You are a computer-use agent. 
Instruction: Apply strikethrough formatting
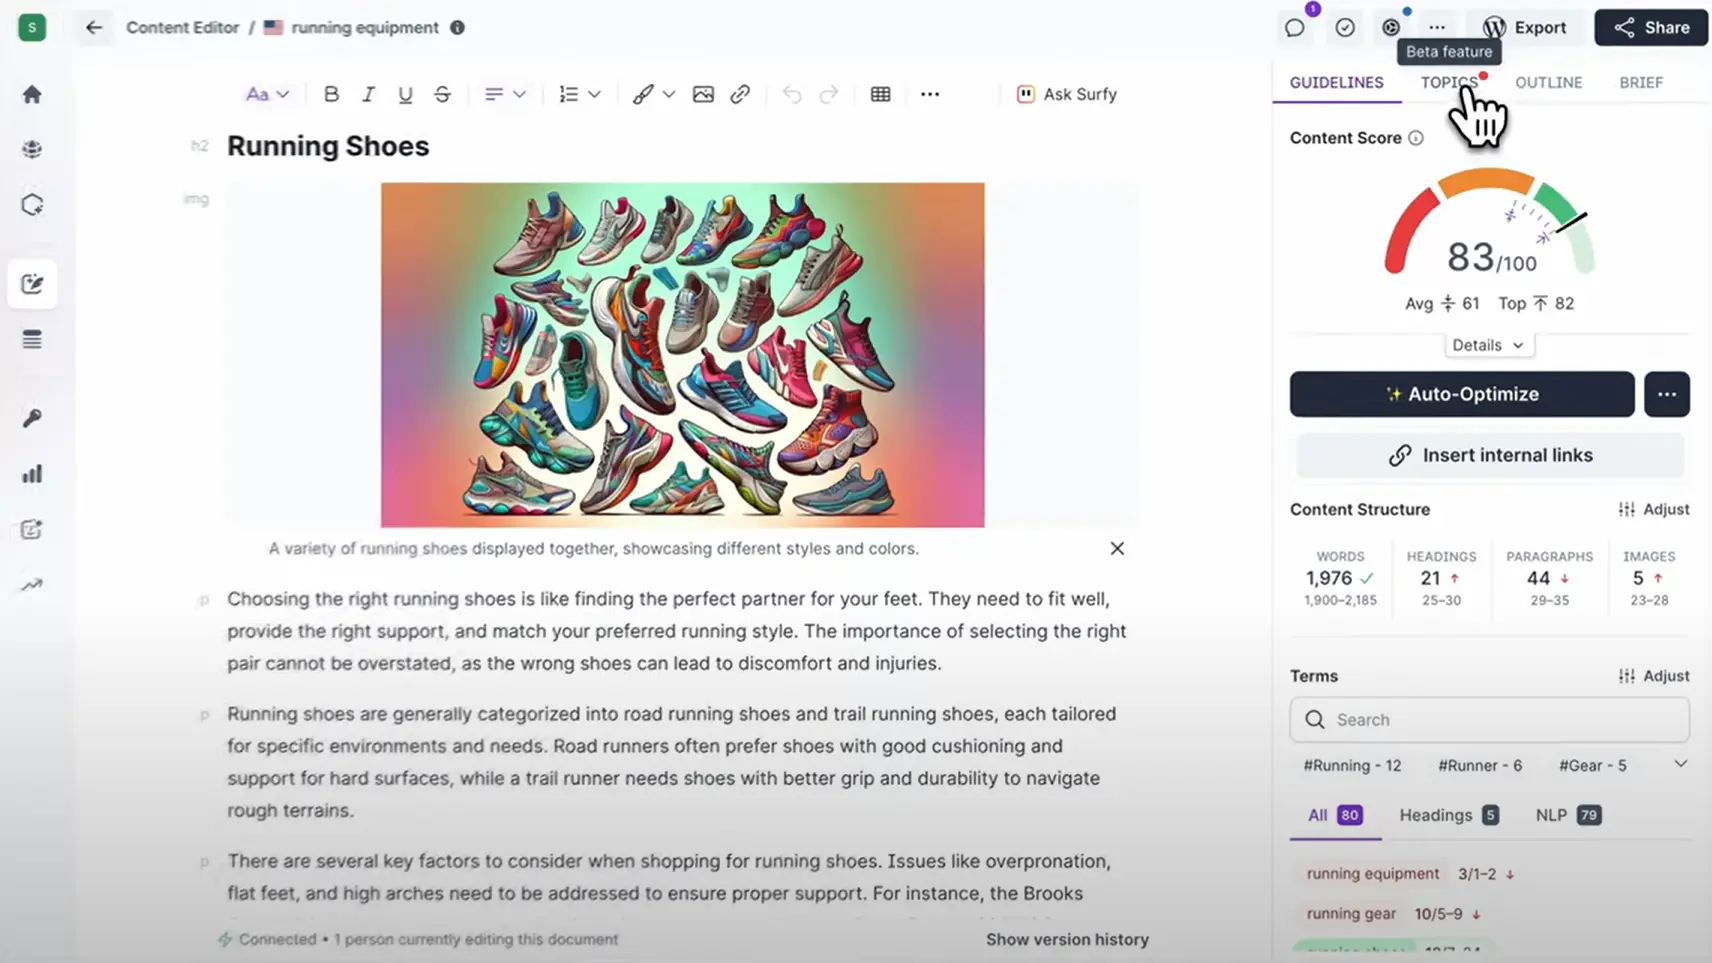tap(442, 94)
